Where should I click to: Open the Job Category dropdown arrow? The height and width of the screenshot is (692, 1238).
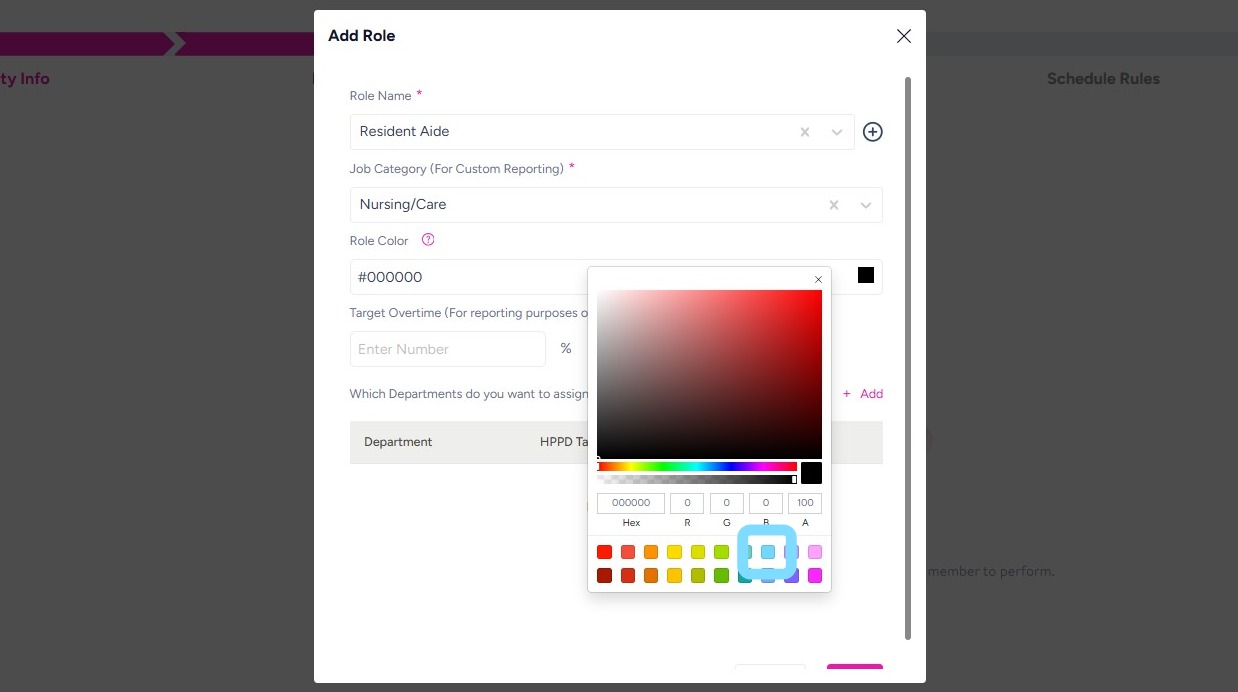pyautogui.click(x=866, y=205)
